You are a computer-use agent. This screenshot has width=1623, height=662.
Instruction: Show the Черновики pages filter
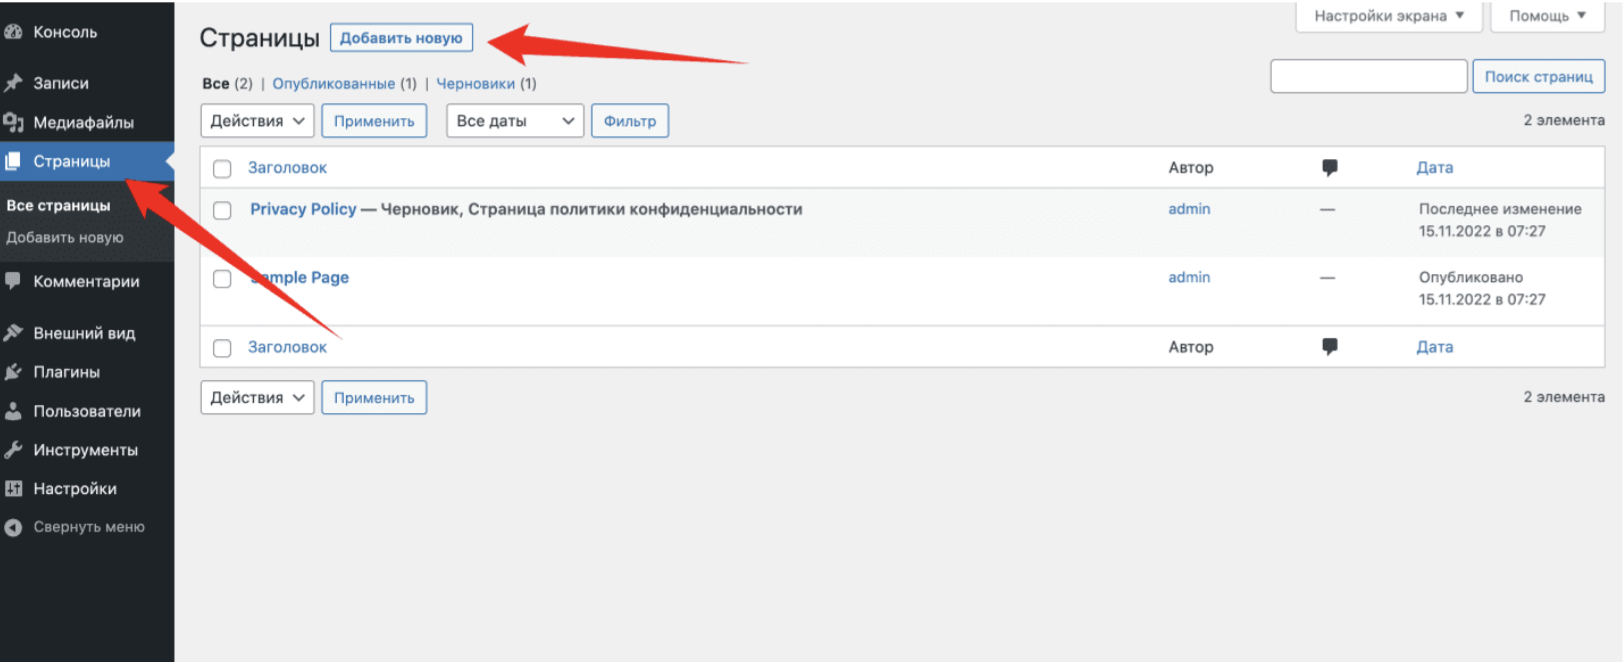tap(475, 83)
